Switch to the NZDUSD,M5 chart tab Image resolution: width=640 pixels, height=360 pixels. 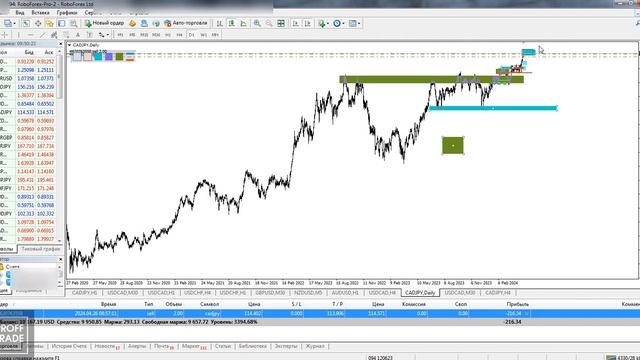click(x=308, y=293)
